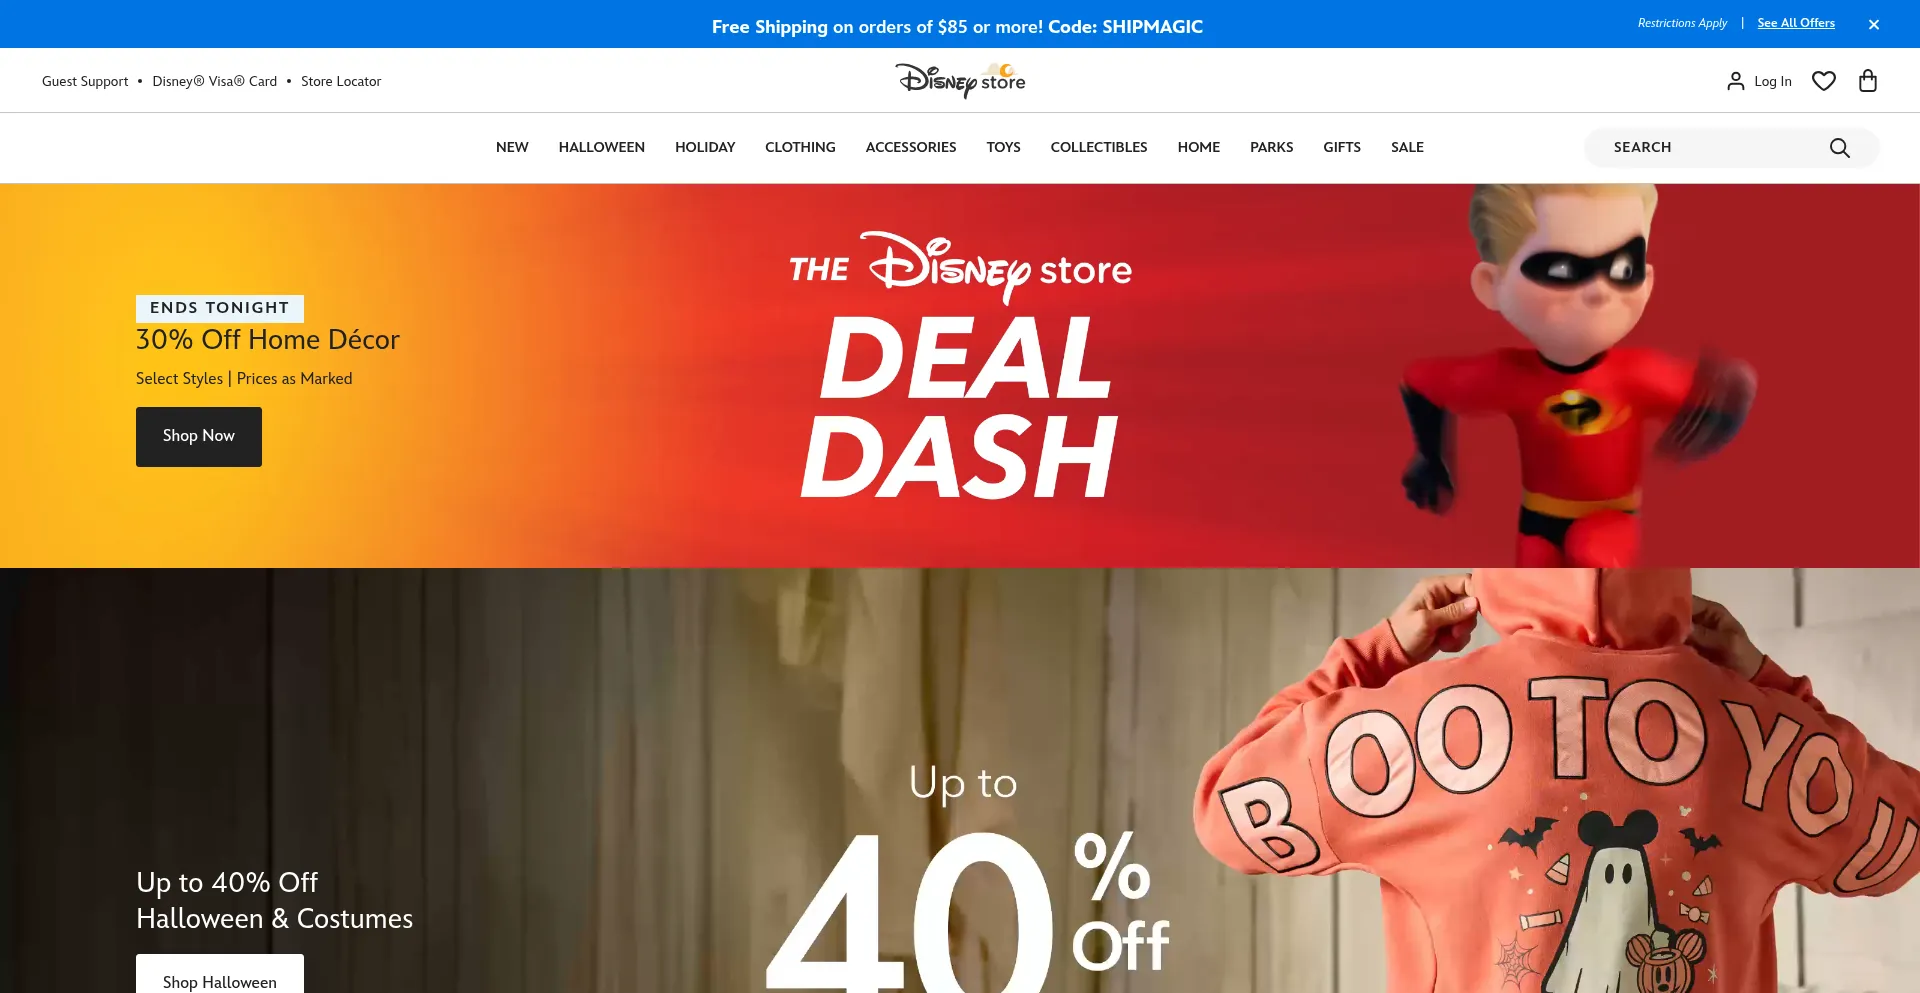Click the search magnifying glass icon
1920x993 pixels.
[x=1840, y=148]
